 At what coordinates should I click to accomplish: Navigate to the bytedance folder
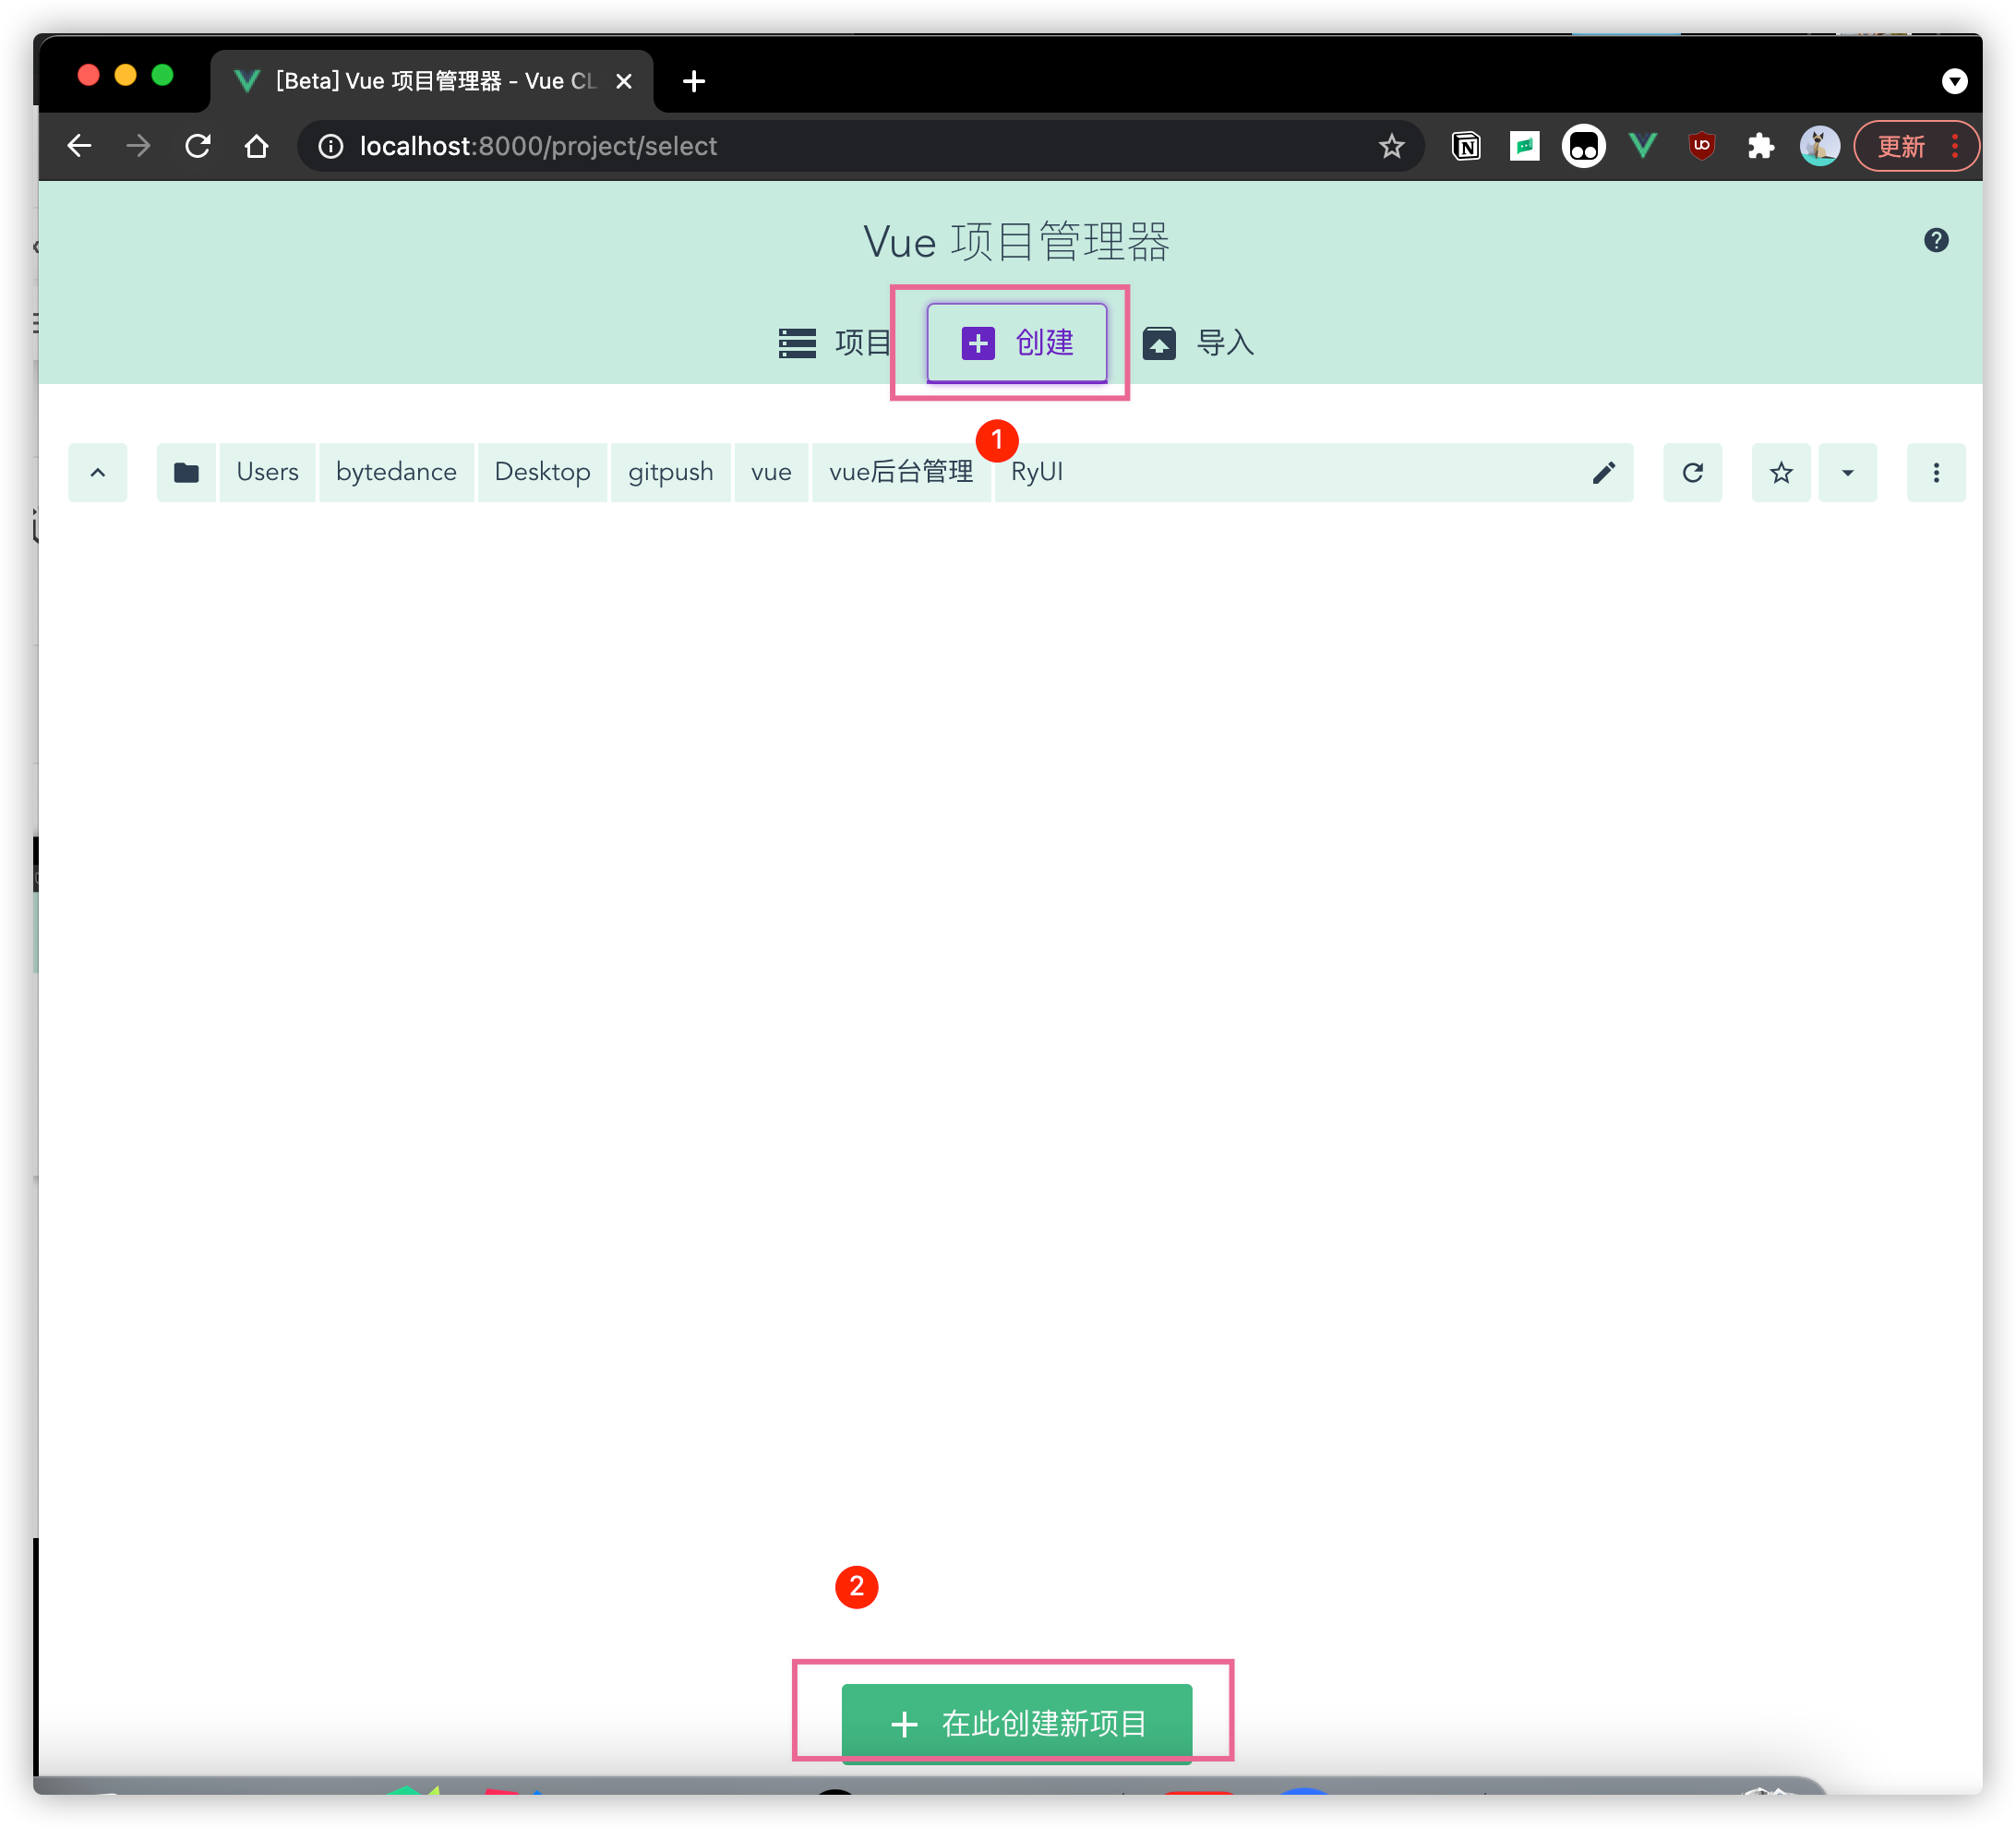point(396,473)
